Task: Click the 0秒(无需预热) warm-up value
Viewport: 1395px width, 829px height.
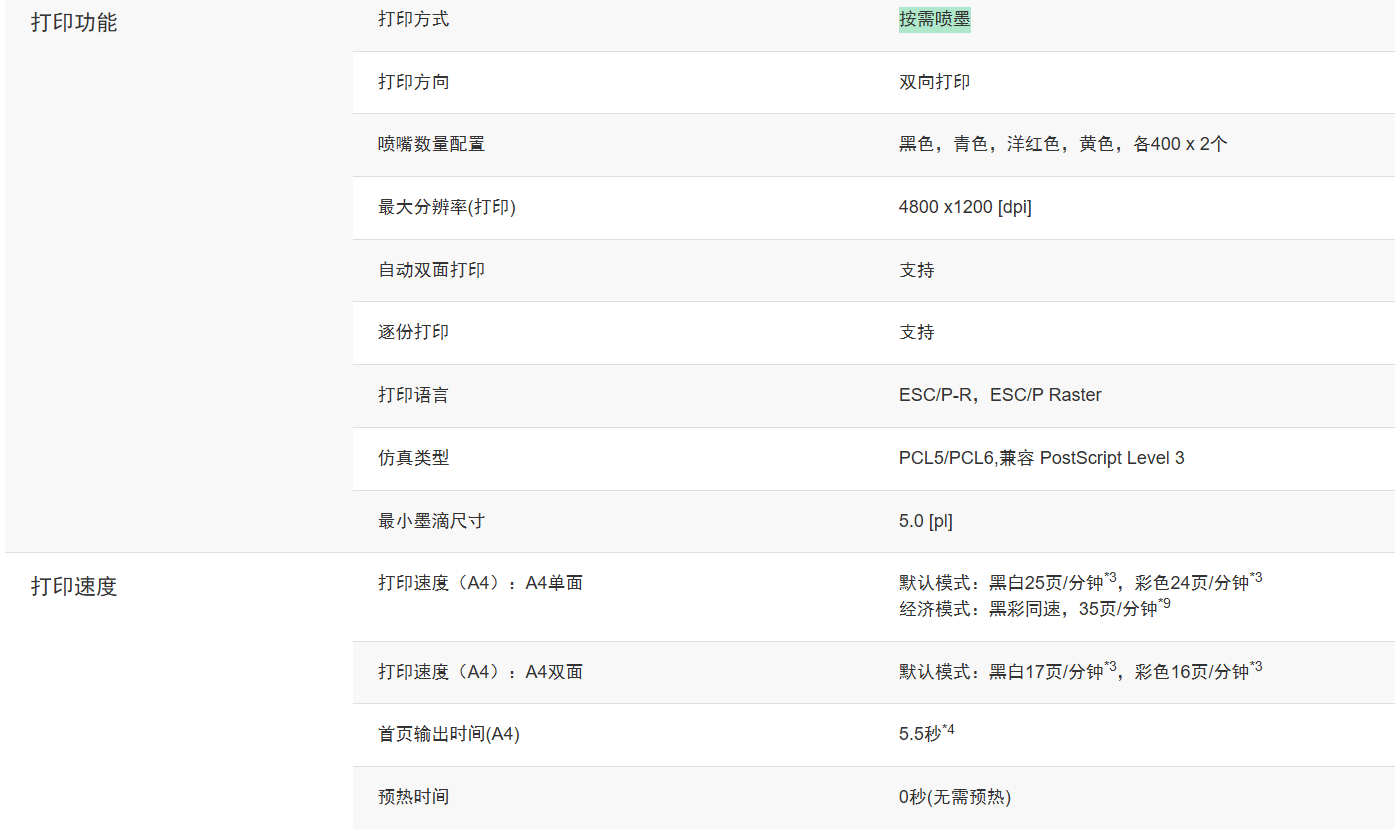Action: 954,797
